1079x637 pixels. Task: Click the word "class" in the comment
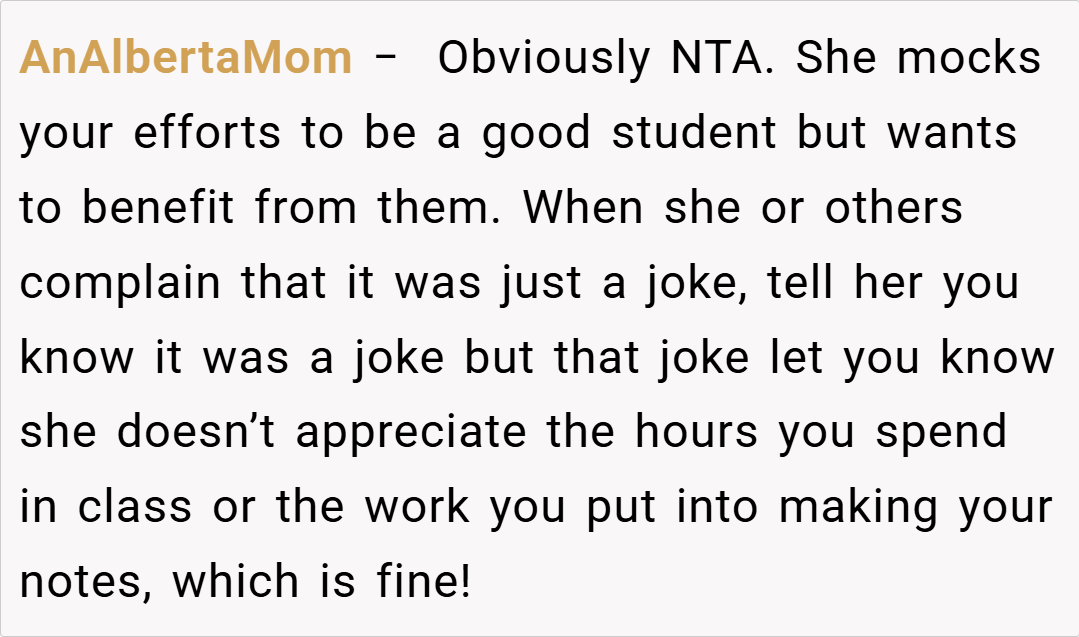coord(134,507)
